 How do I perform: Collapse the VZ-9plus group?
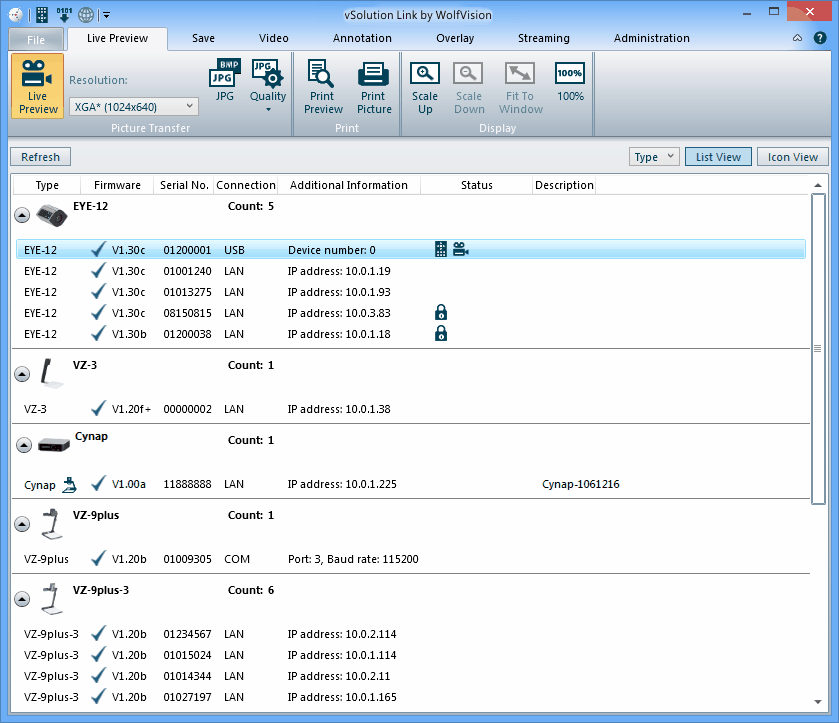tap(22, 523)
